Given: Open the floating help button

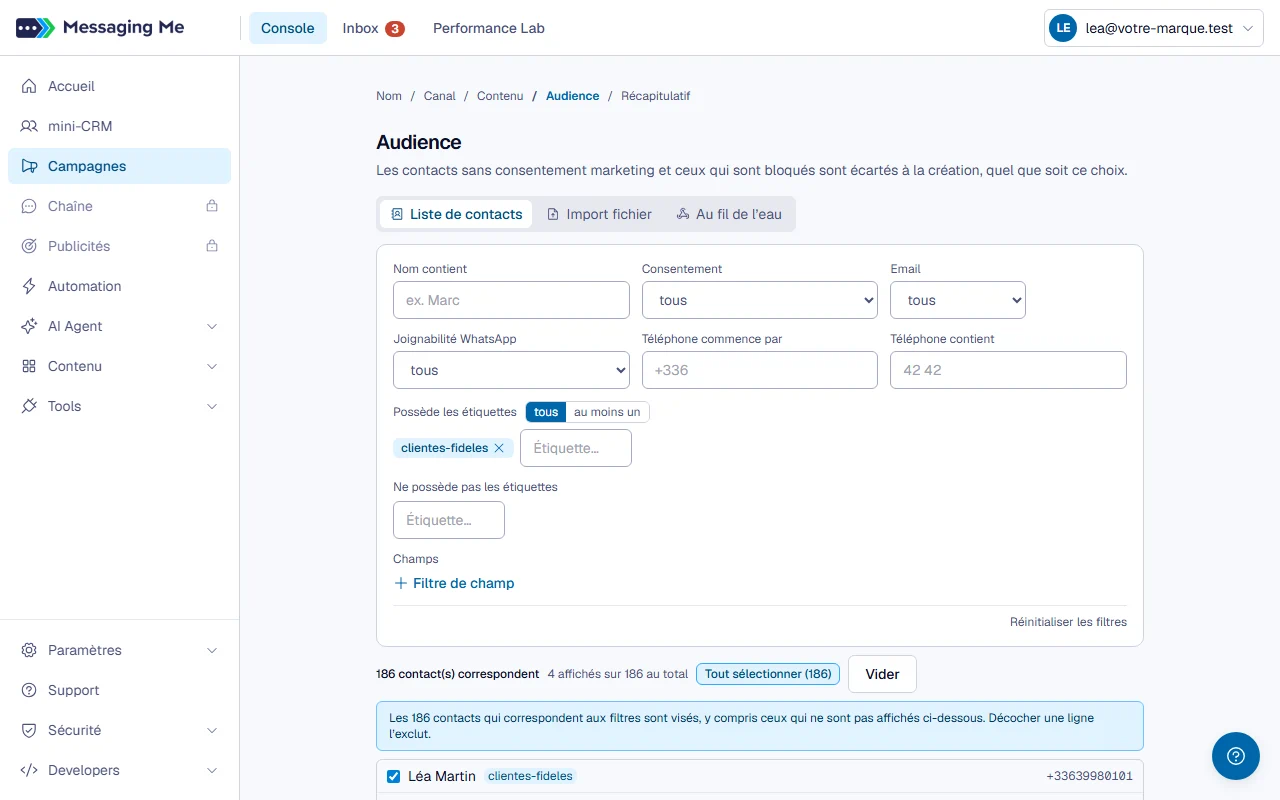Looking at the screenshot, I should pos(1236,756).
